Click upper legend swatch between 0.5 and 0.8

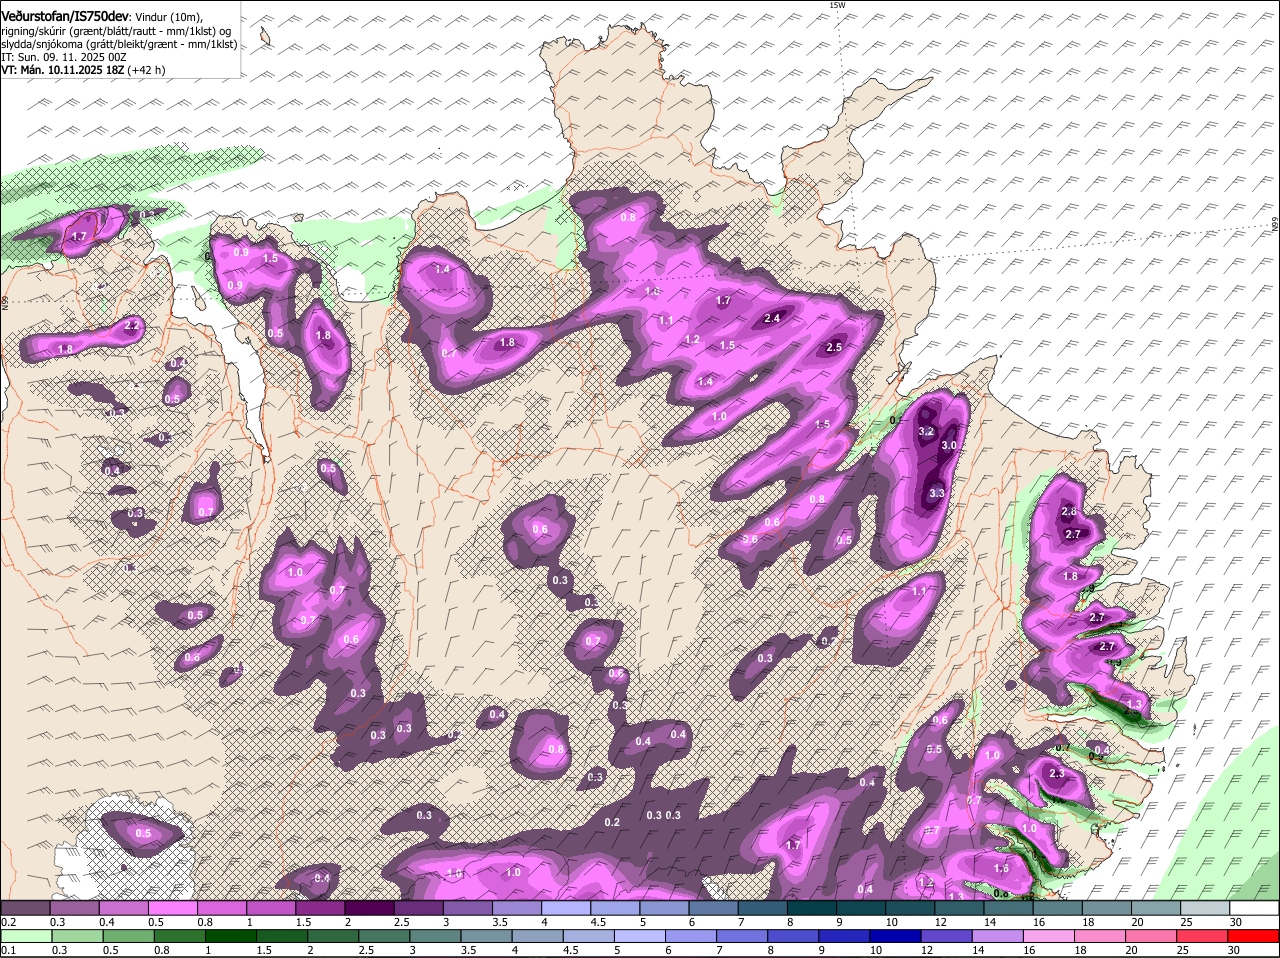[x=173, y=908]
